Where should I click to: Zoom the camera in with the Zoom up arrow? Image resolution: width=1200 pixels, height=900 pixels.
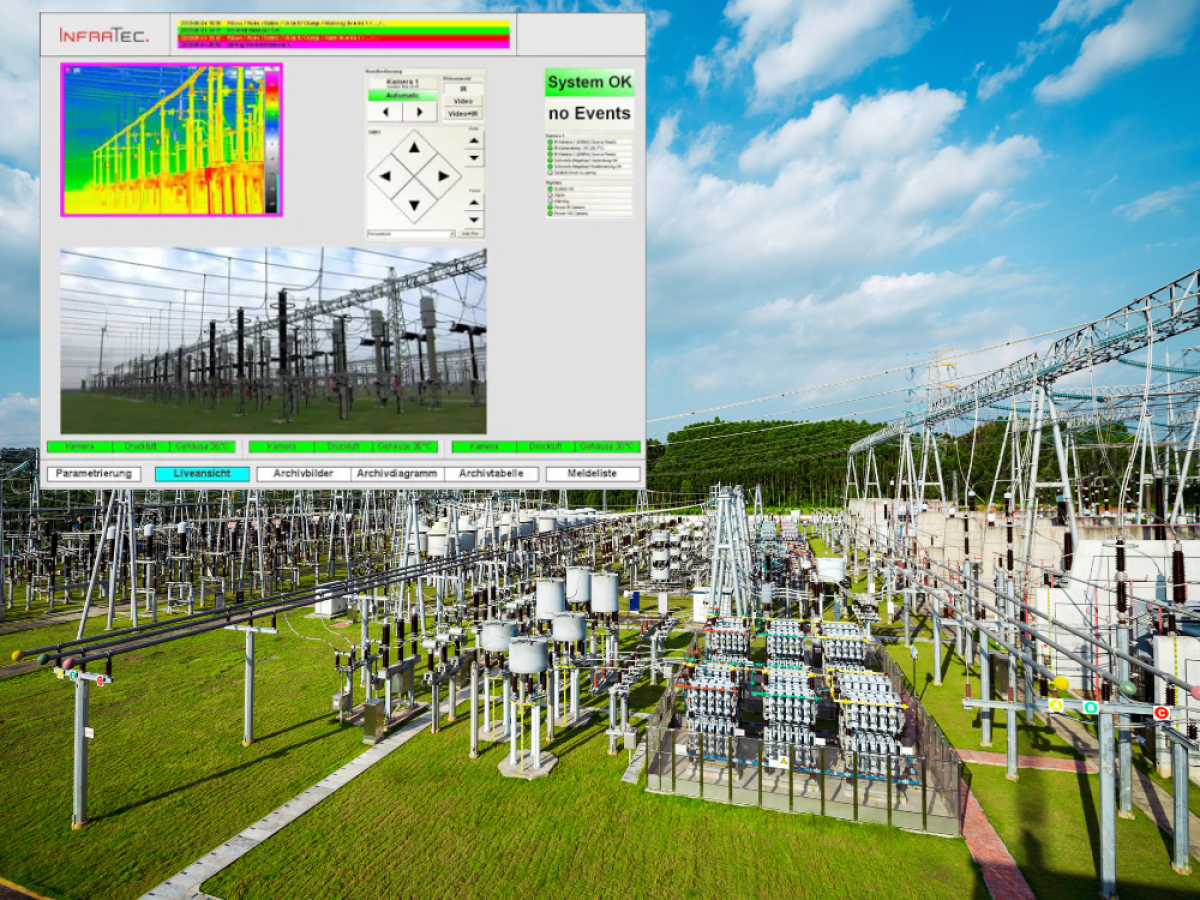pos(473,140)
